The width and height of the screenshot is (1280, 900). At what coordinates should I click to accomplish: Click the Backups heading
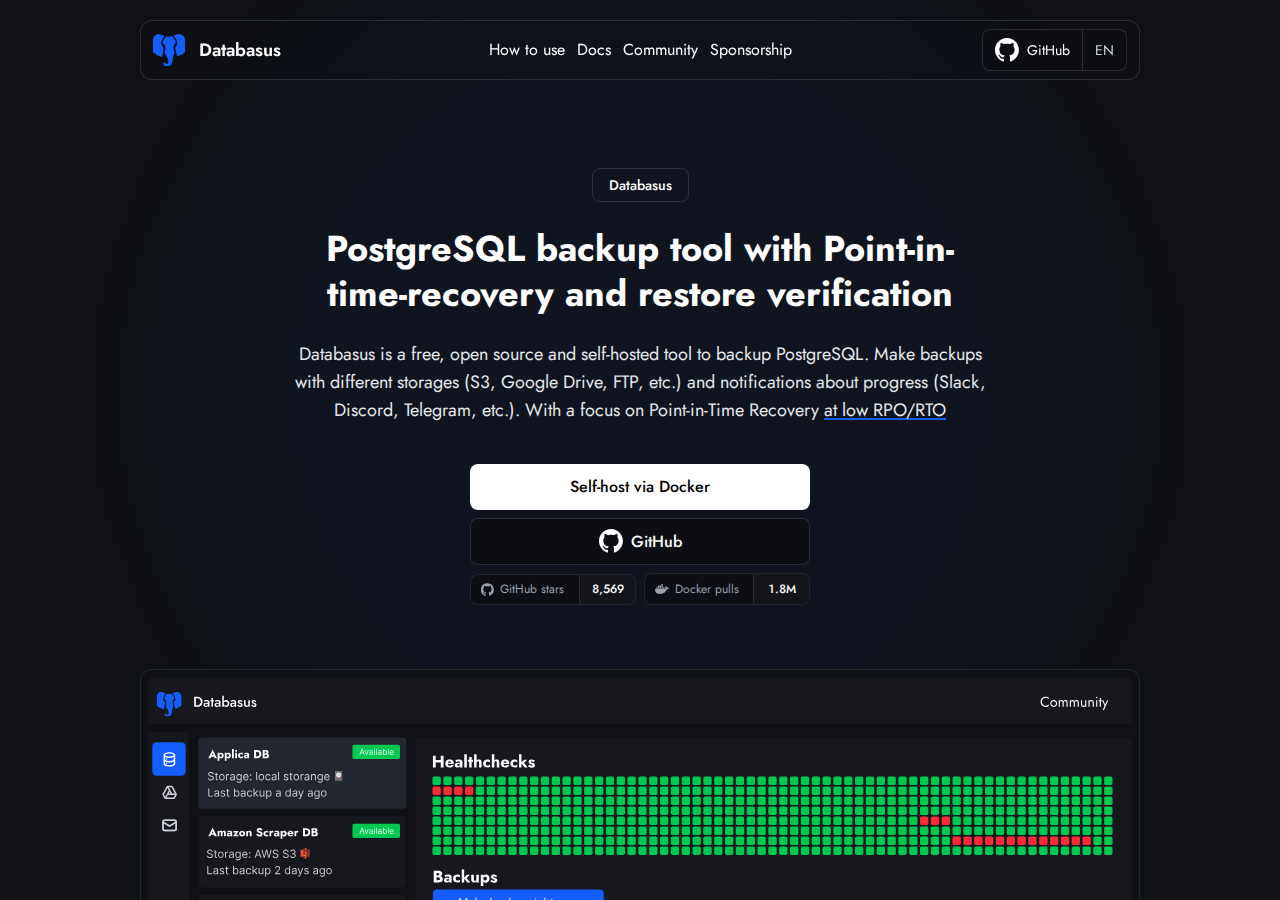coord(465,877)
